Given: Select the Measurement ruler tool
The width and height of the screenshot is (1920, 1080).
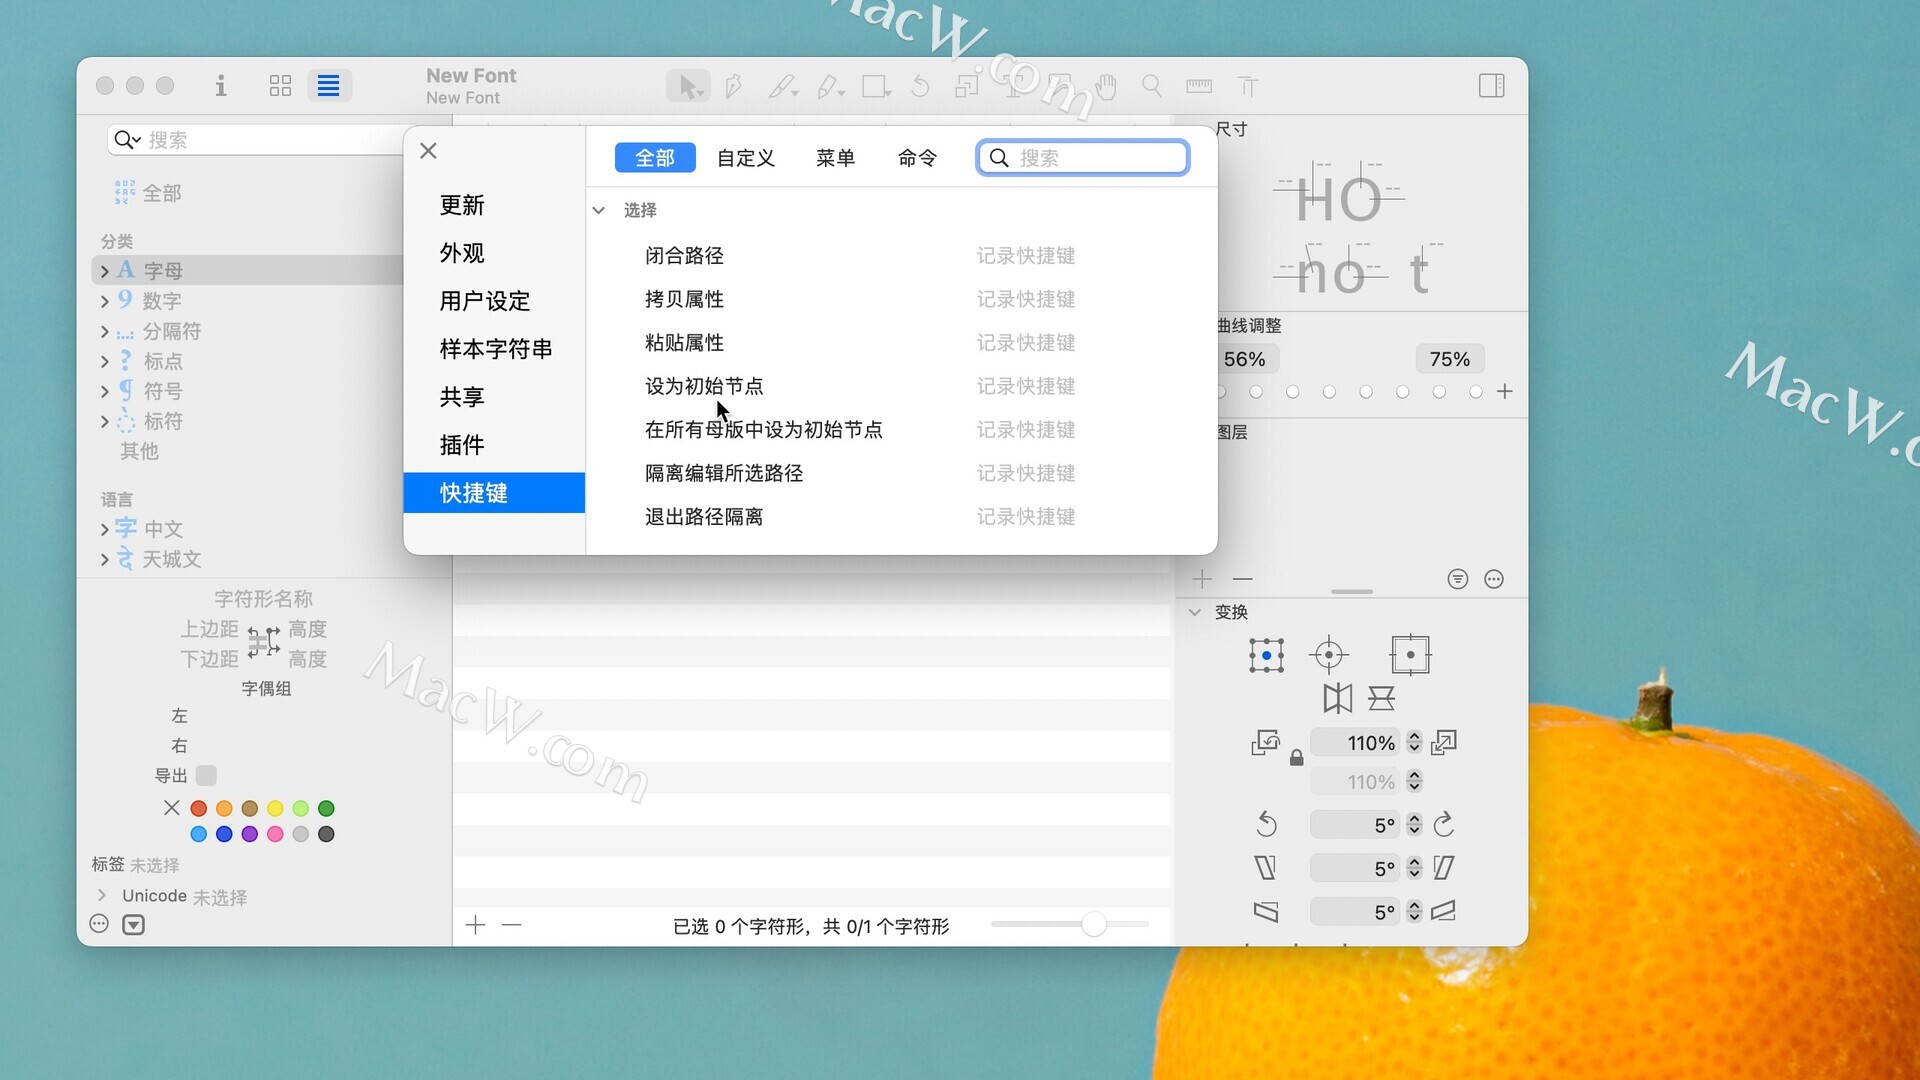Looking at the screenshot, I should (x=1199, y=87).
